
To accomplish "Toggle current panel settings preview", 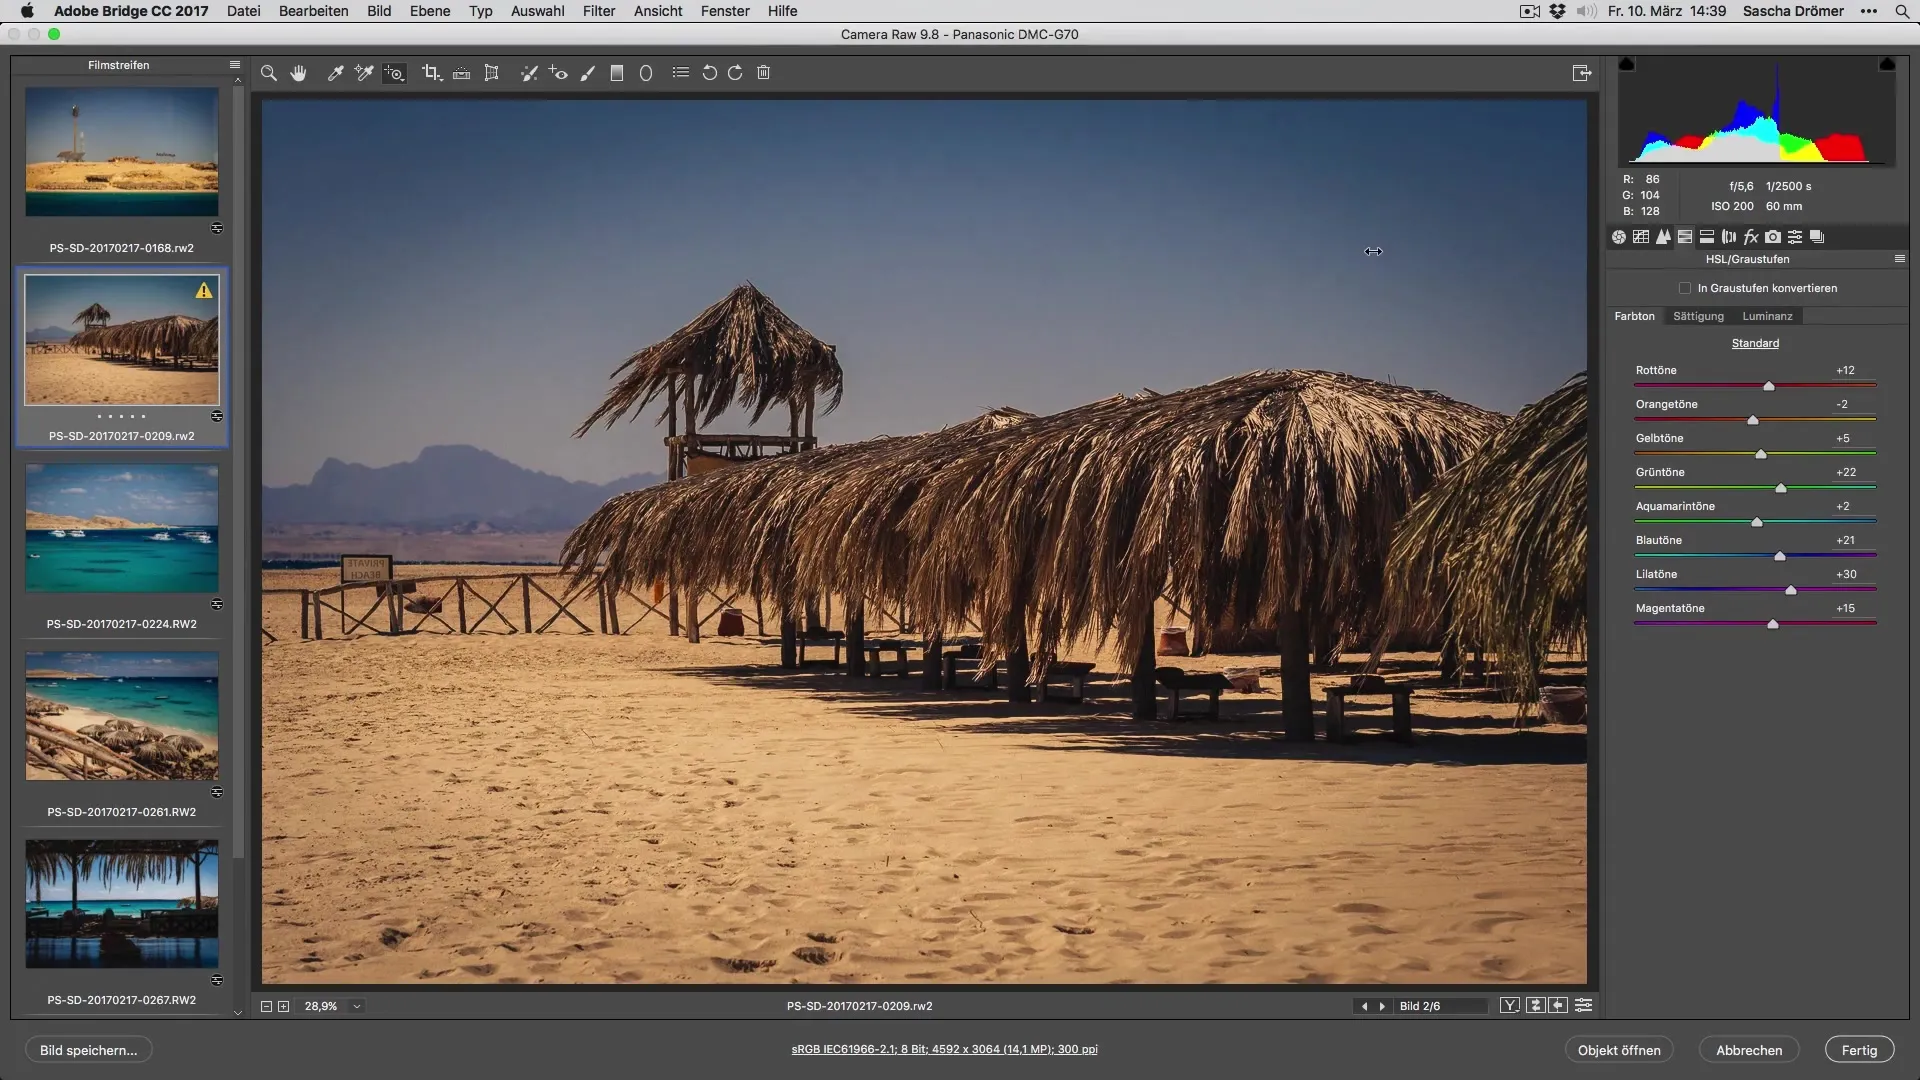I will click(1584, 1006).
